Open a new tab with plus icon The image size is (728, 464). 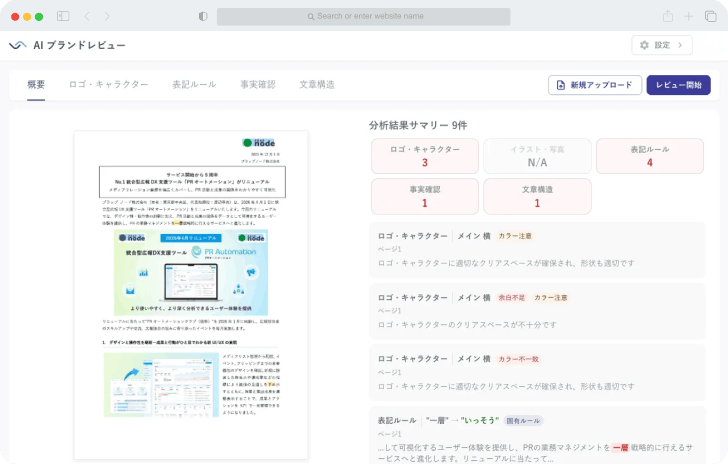689,16
